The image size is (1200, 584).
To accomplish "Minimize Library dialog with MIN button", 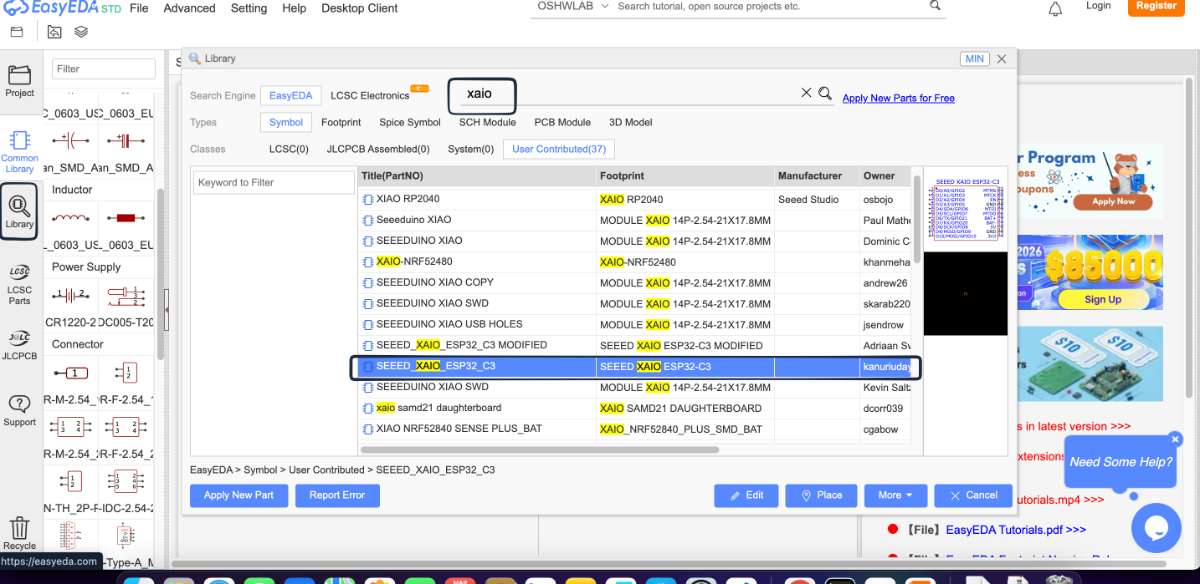I will 974,59.
